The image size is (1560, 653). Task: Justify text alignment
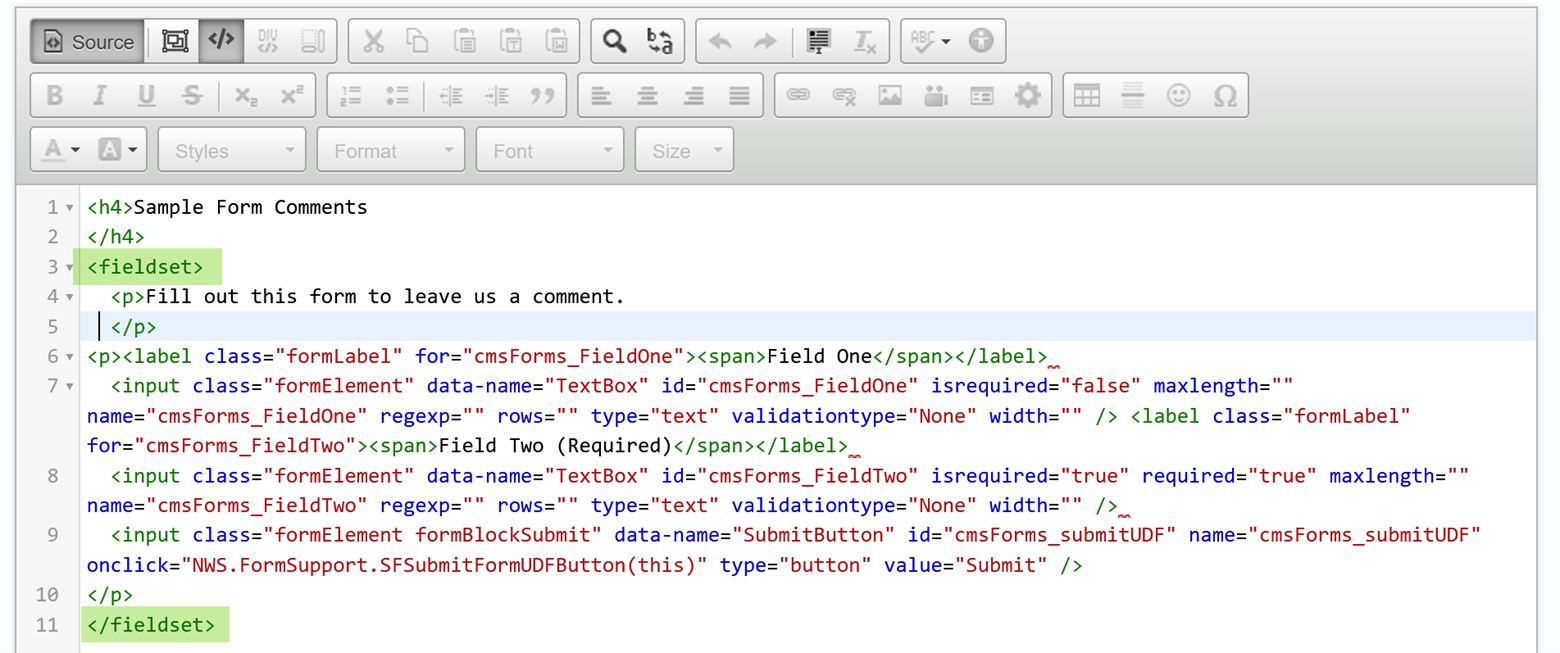[x=739, y=96]
